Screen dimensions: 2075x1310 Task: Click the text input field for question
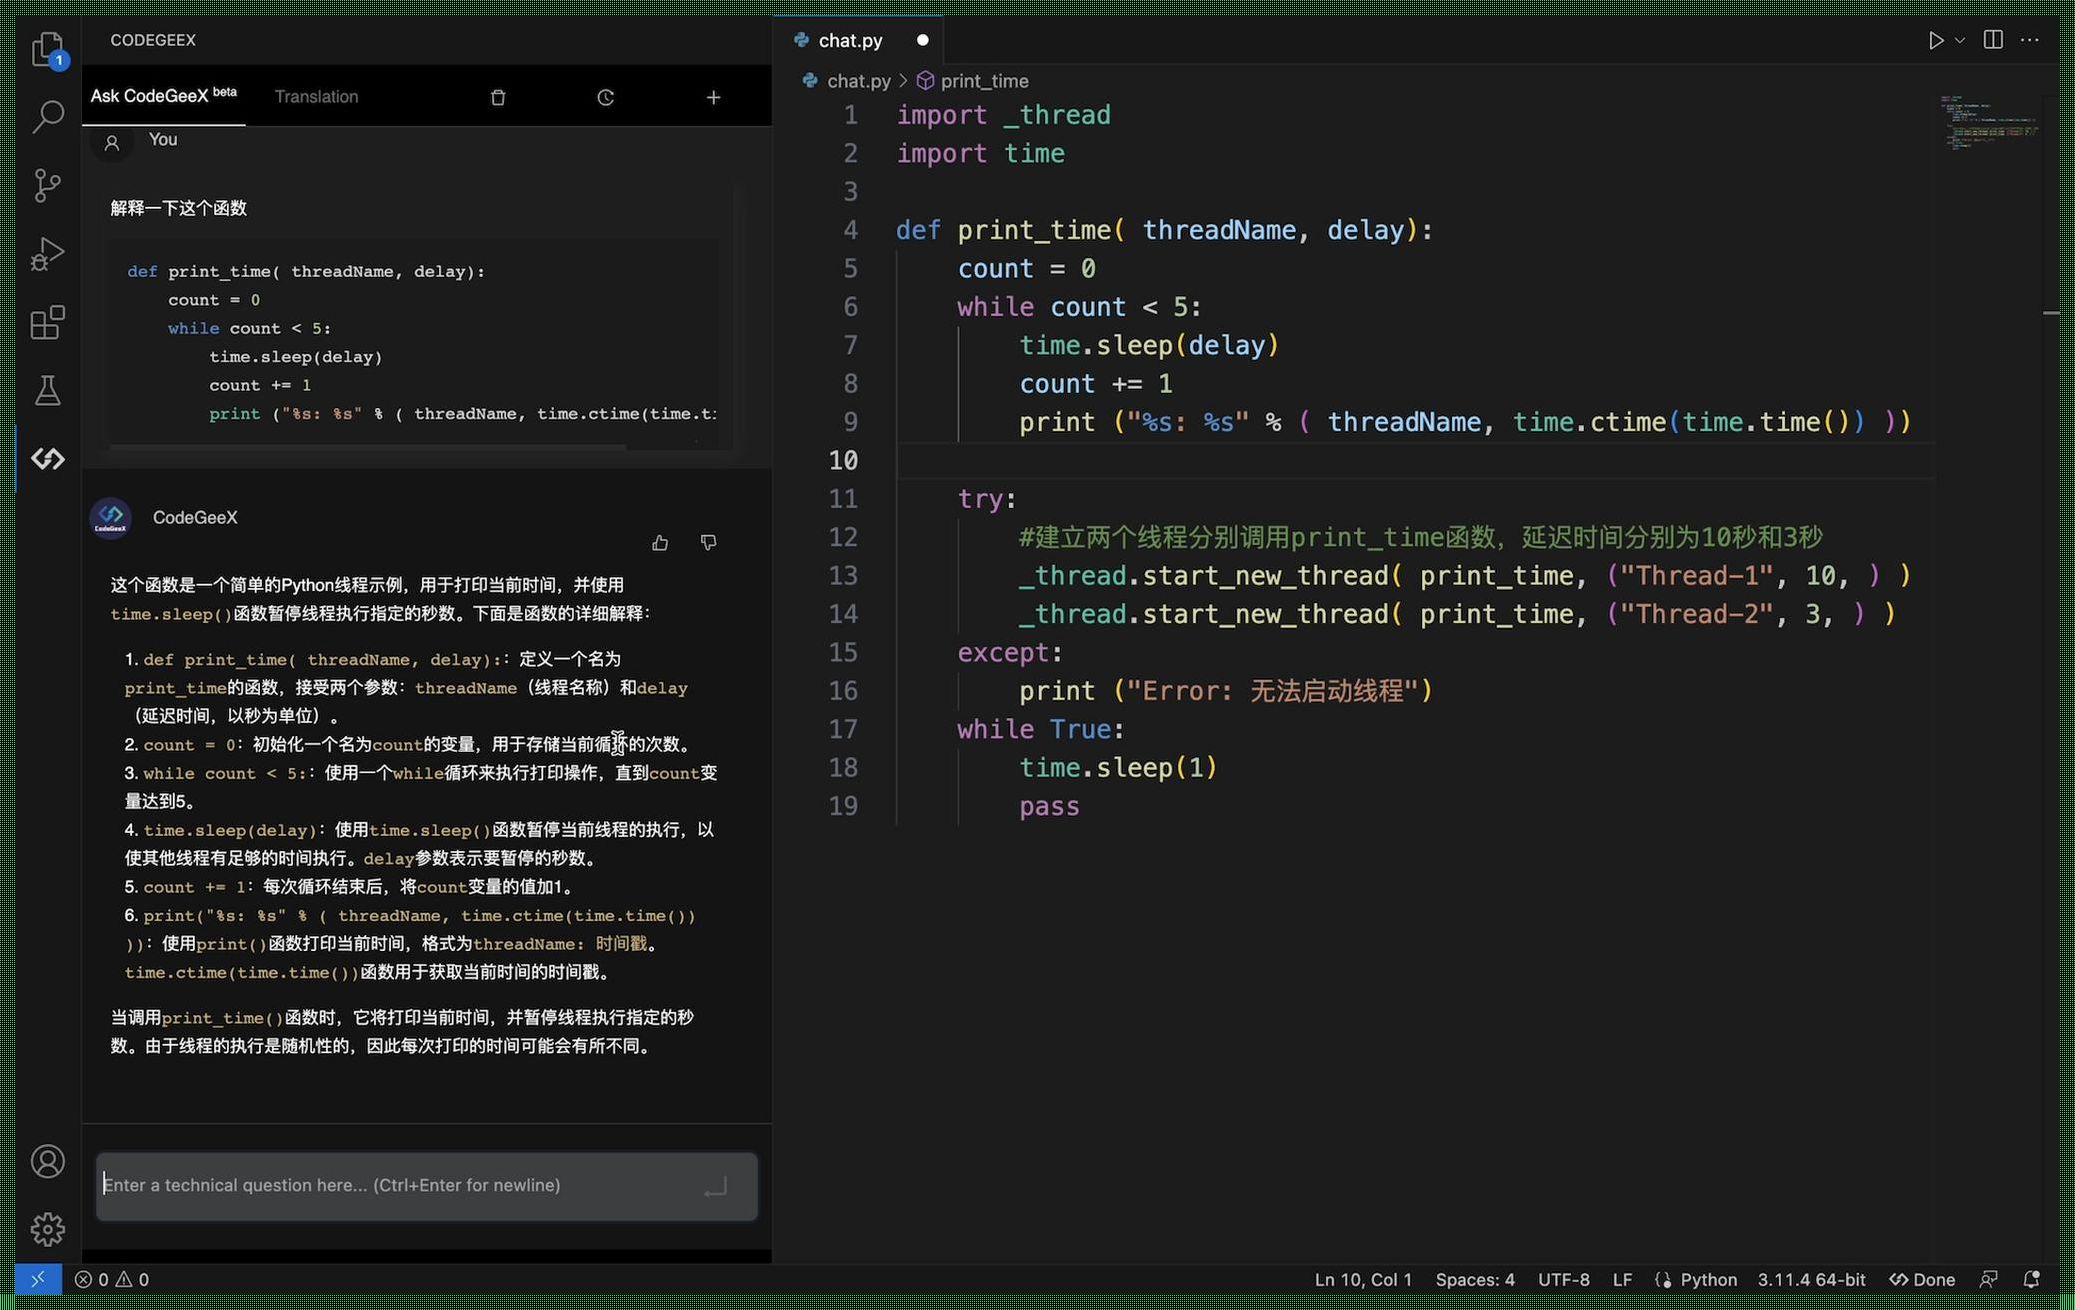click(429, 1185)
